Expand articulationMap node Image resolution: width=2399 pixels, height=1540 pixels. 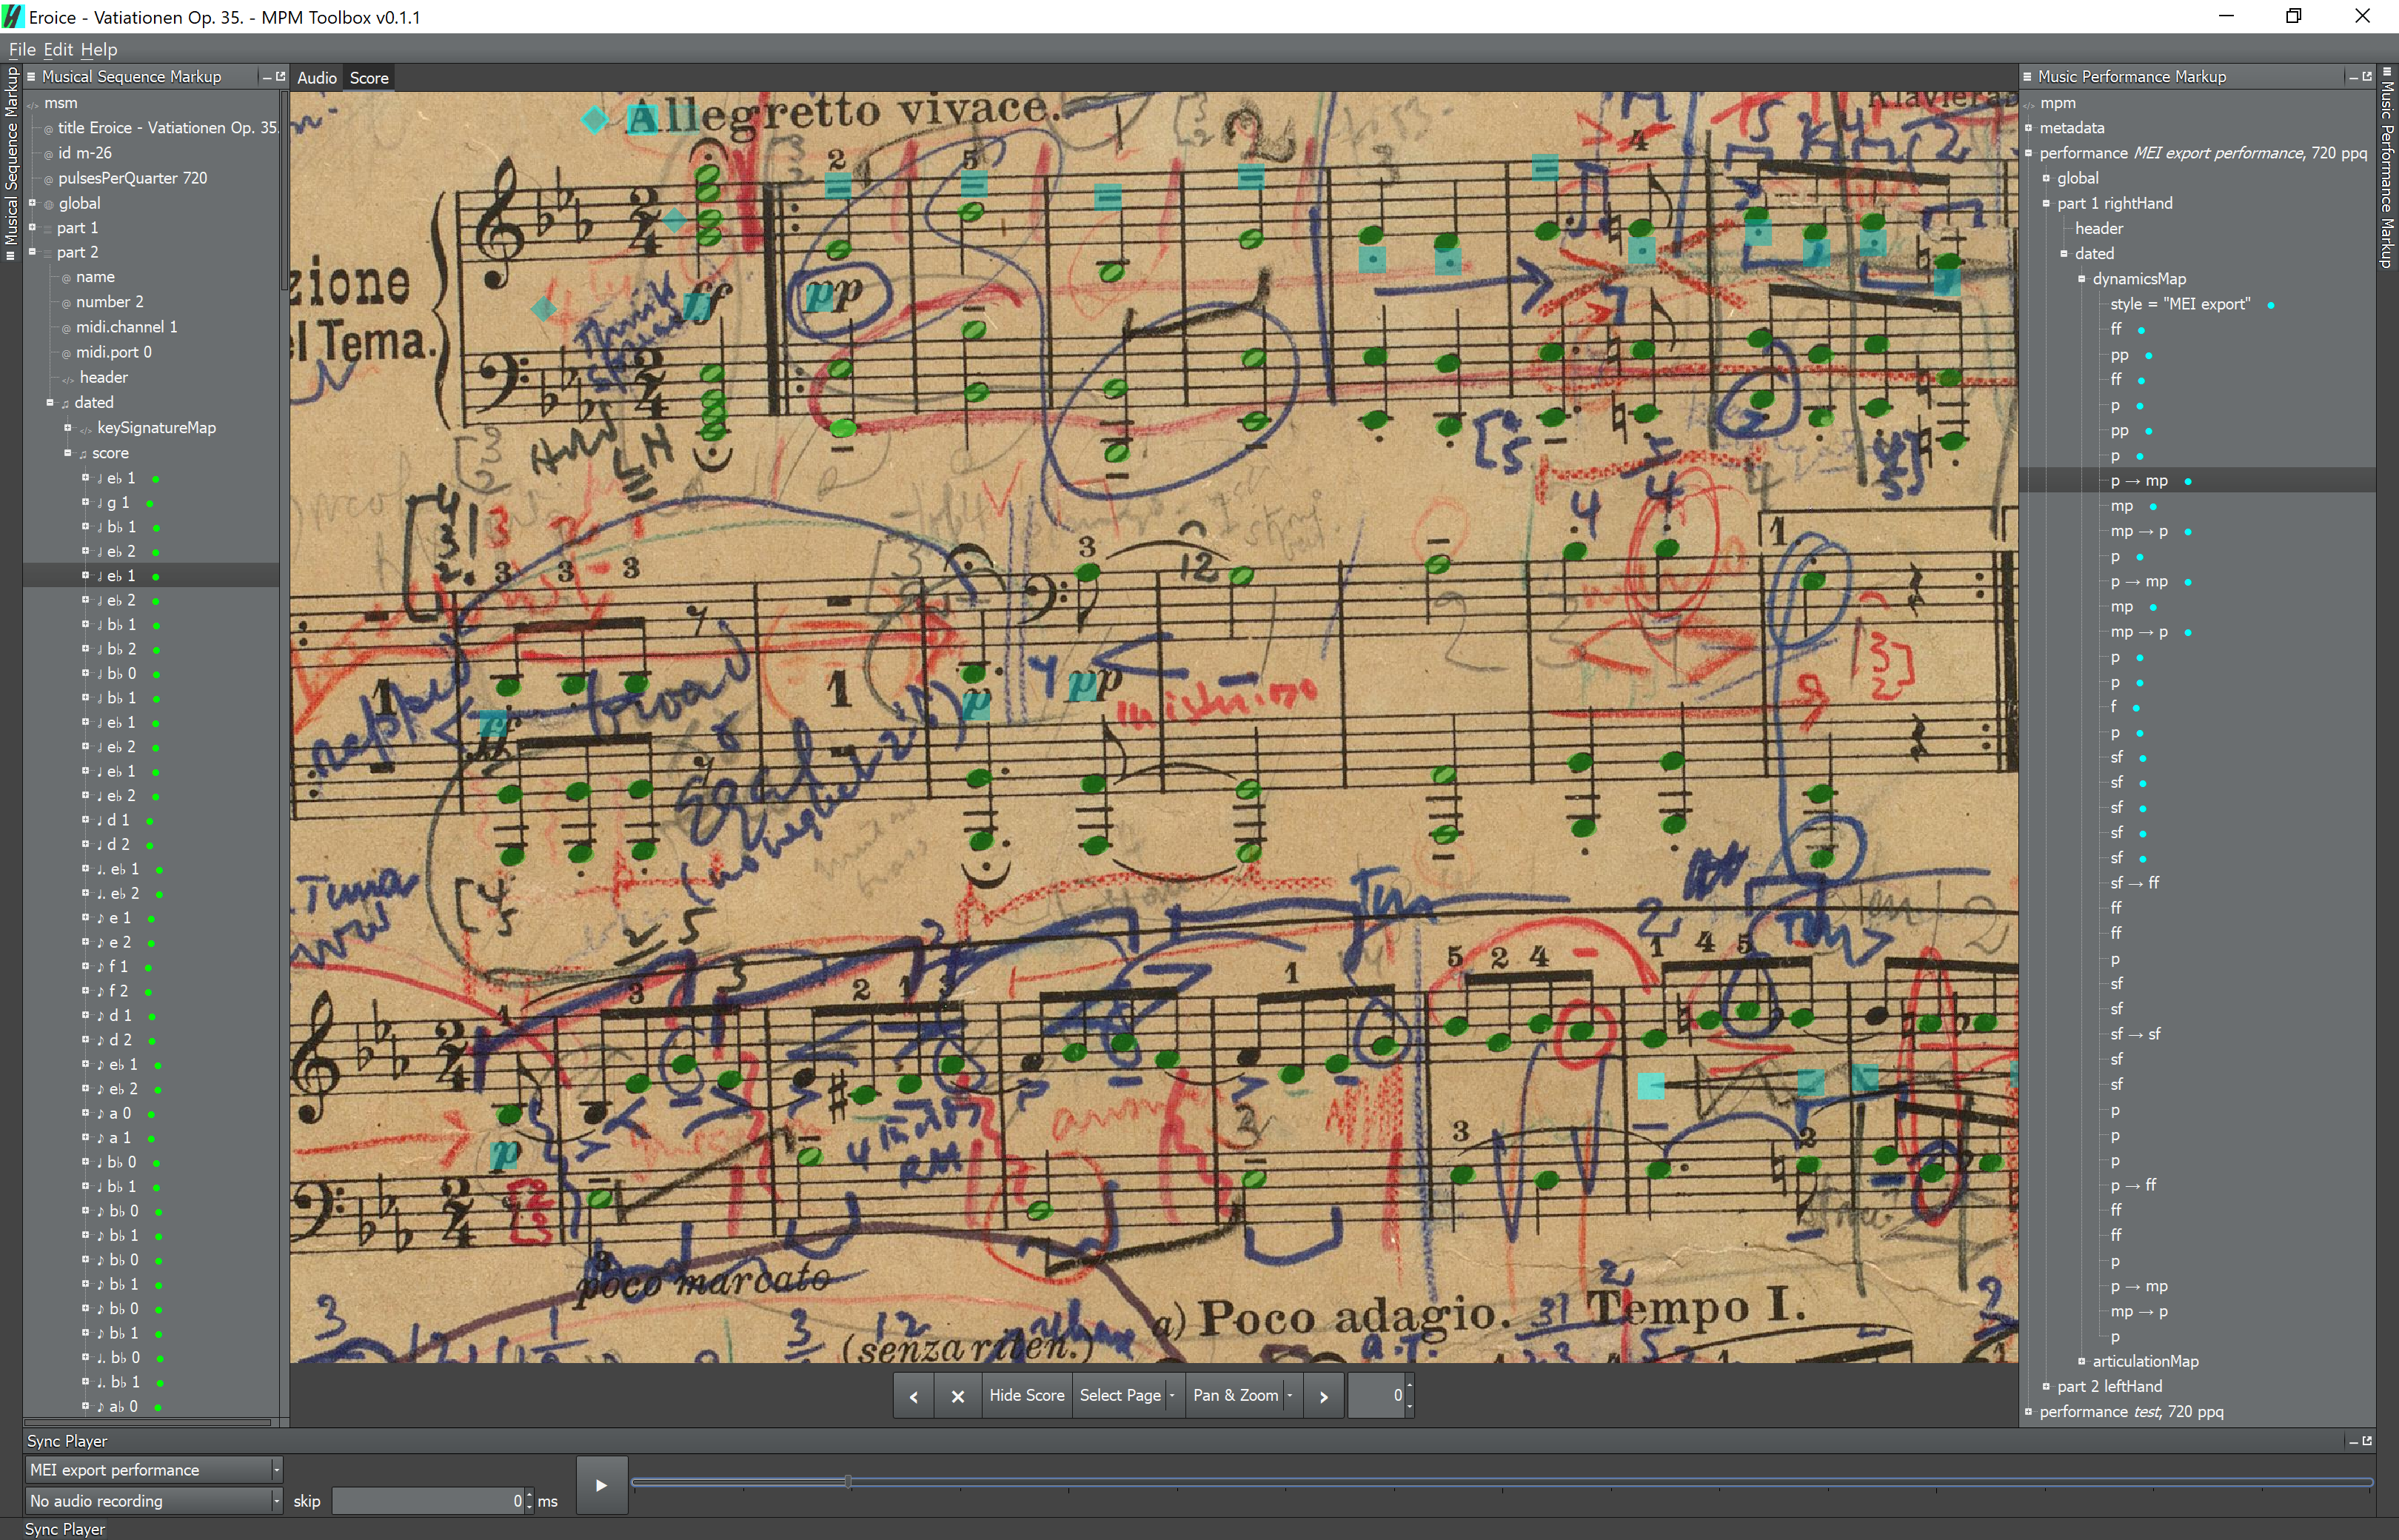tap(2082, 1361)
